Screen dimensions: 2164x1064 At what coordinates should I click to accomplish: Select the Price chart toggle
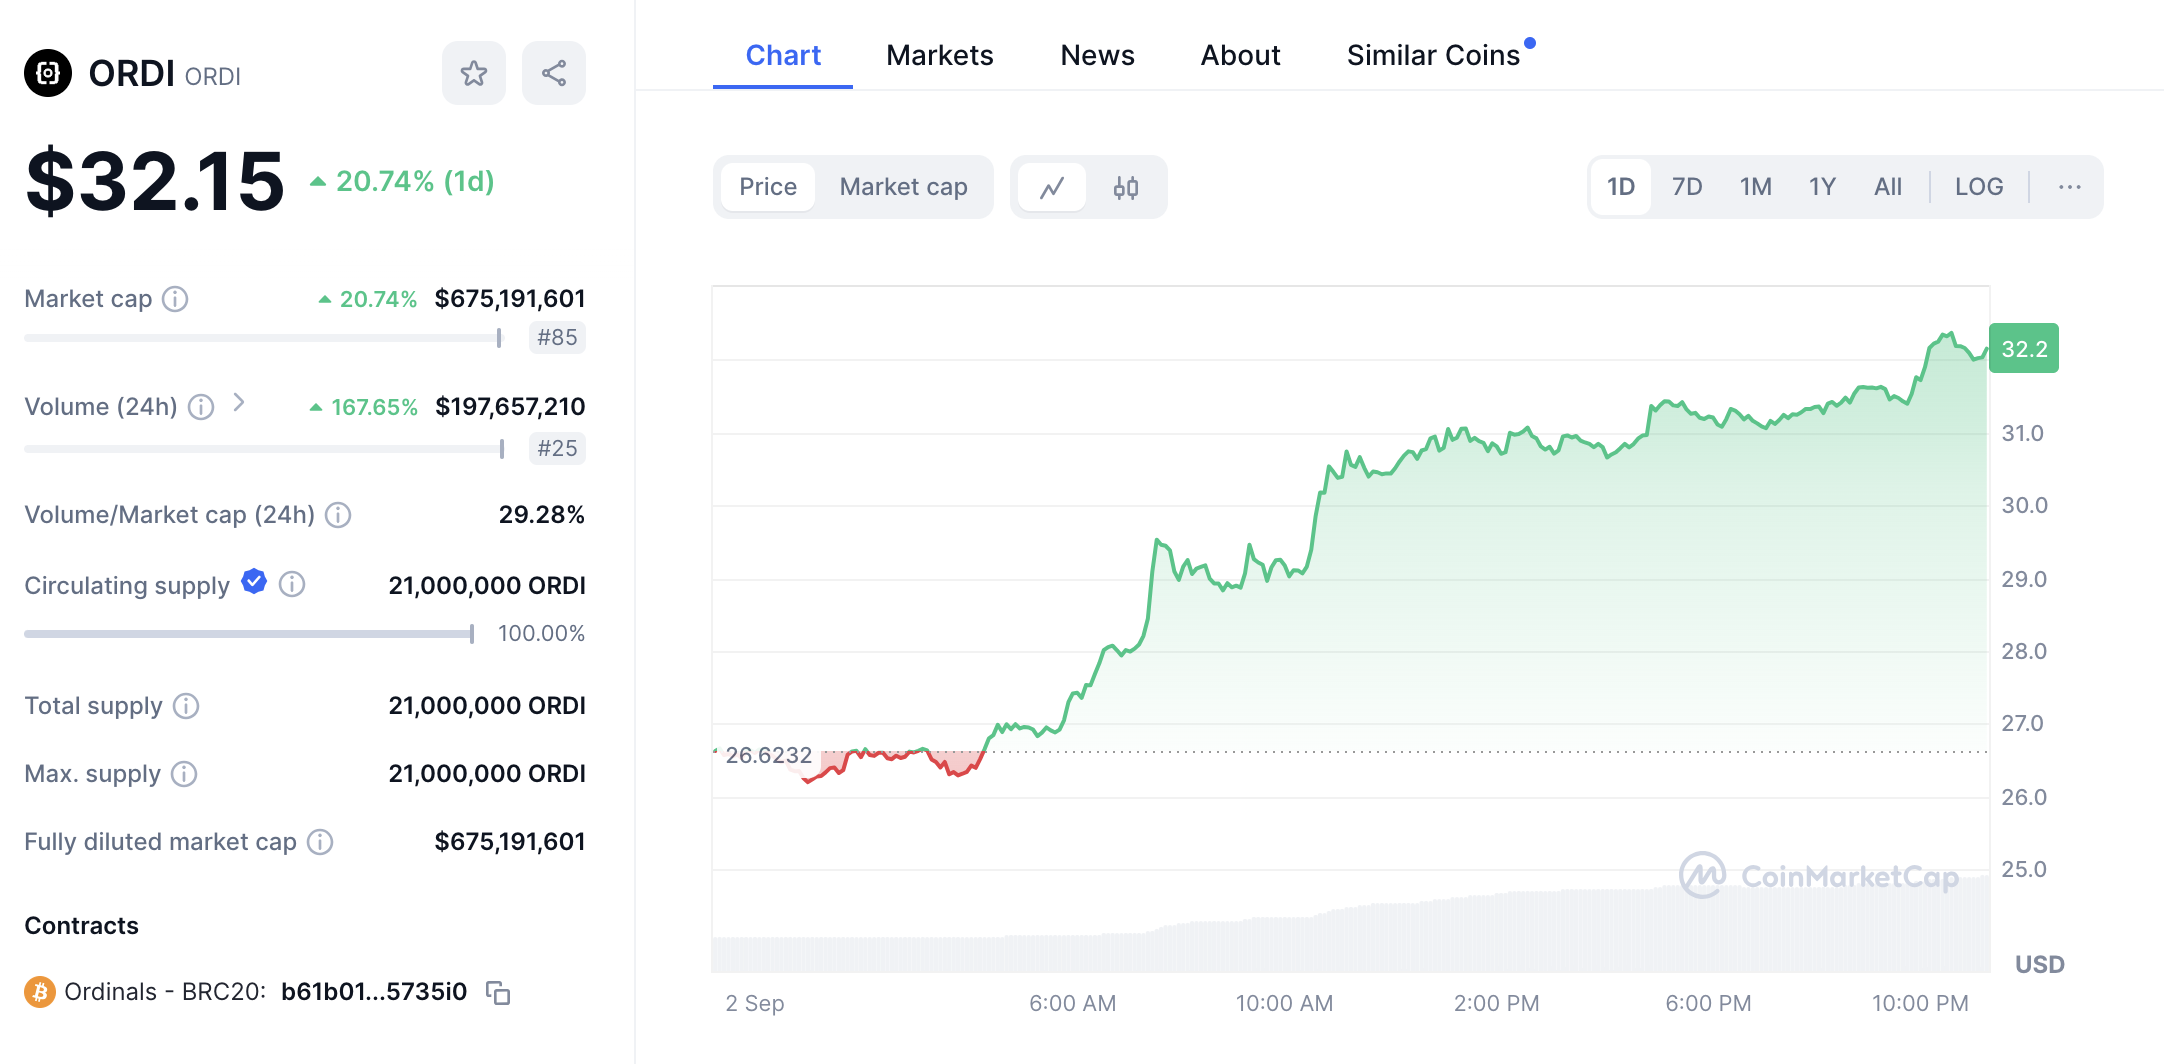(768, 187)
